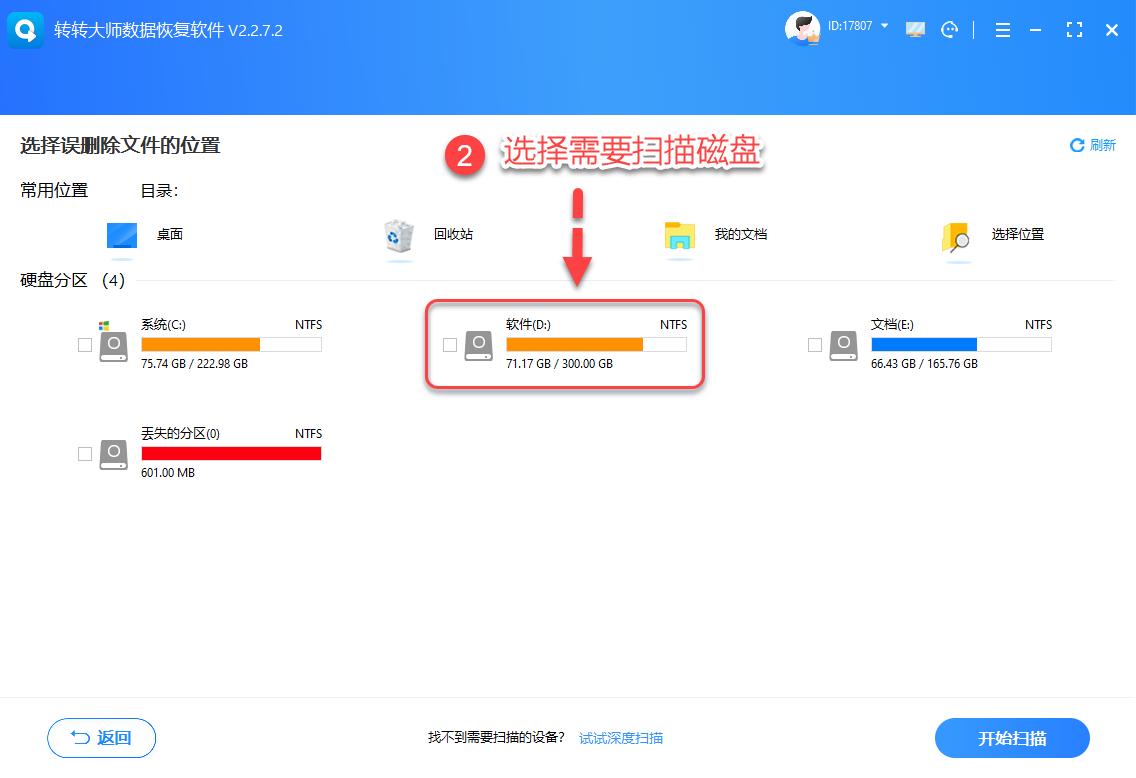Start scanning with 开始扫描 button
This screenshot has height=778, width=1136.
(x=1012, y=738)
